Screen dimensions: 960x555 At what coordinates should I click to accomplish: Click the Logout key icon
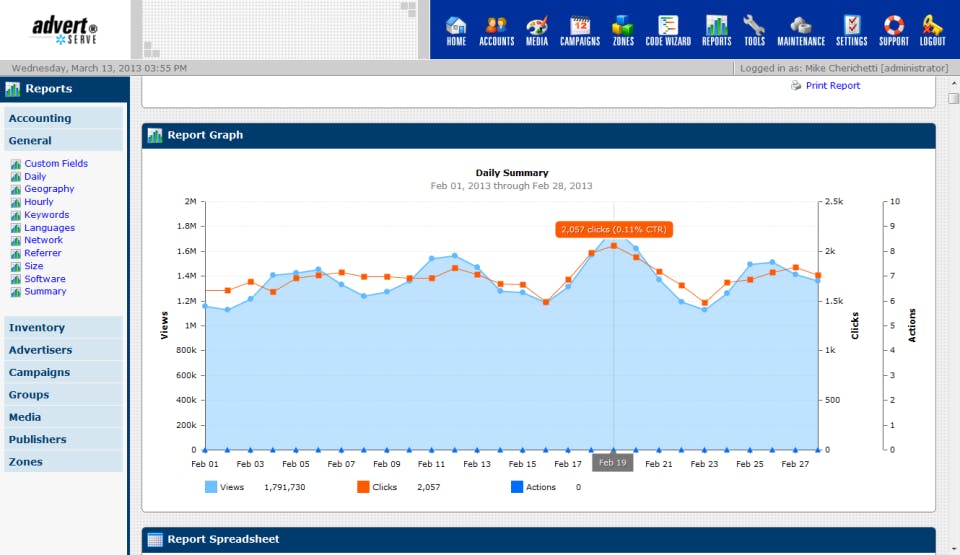coord(932,31)
